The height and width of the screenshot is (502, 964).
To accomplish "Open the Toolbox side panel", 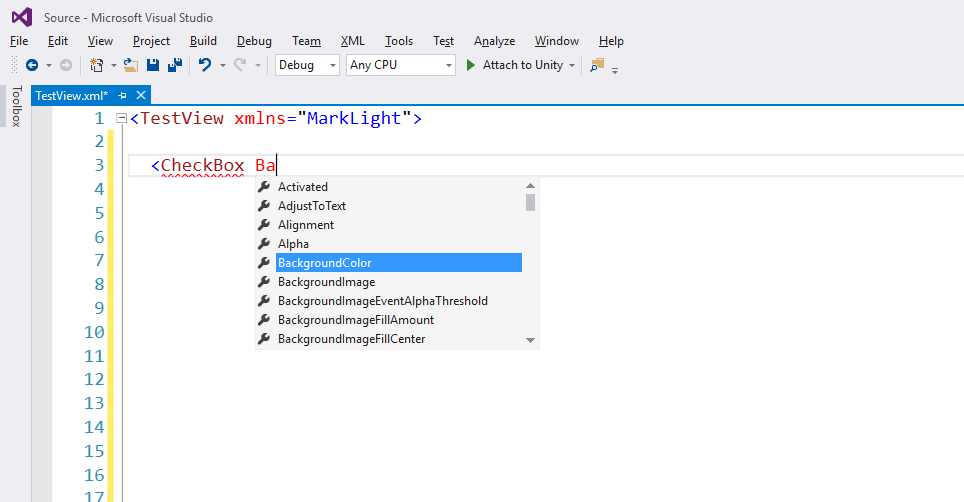I will 17,106.
